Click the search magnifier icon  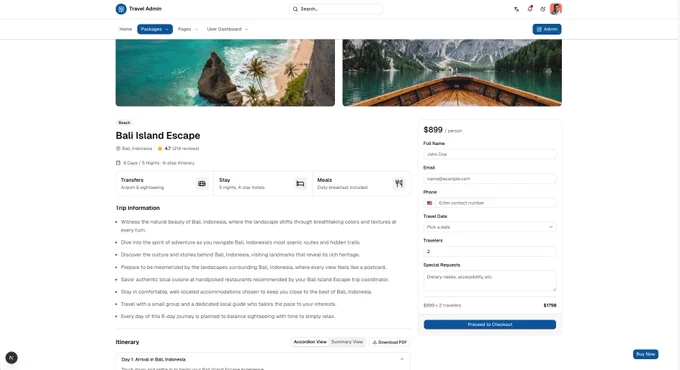[x=295, y=9]
